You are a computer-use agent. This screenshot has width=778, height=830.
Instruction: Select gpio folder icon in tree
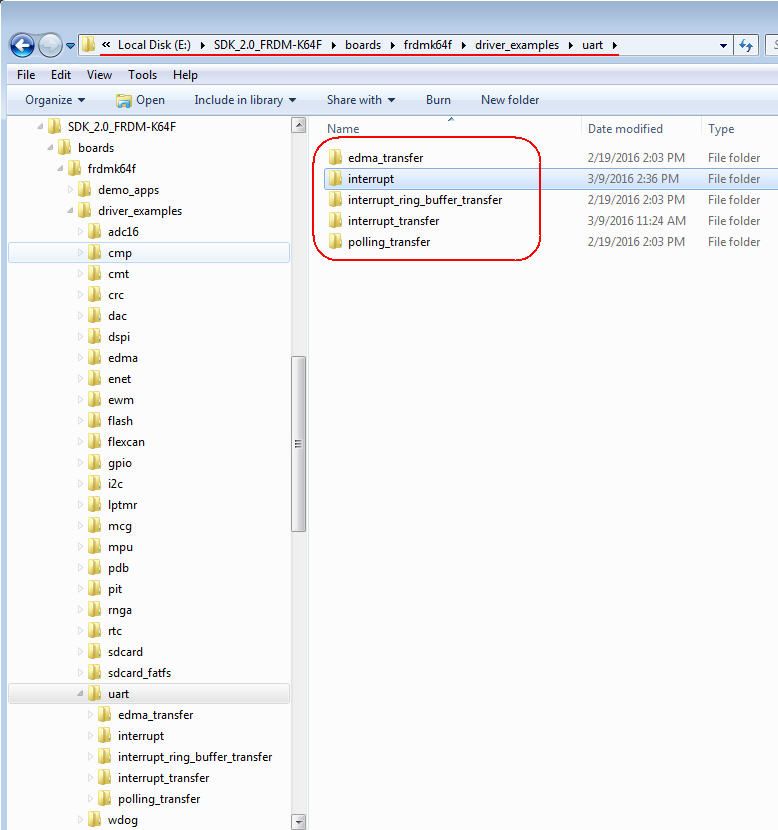95,463
